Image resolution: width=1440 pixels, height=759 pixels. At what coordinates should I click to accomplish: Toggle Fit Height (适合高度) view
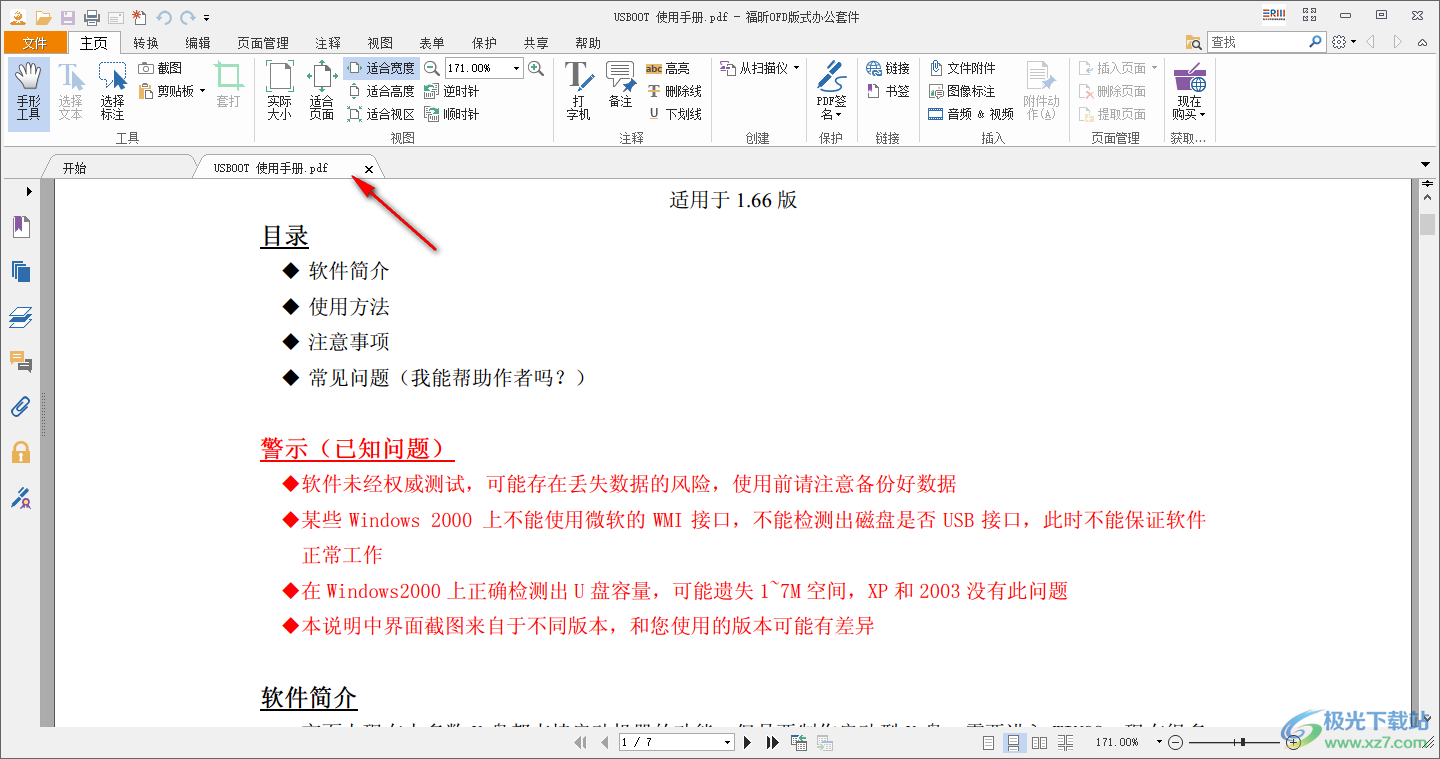tap(381, 91)
